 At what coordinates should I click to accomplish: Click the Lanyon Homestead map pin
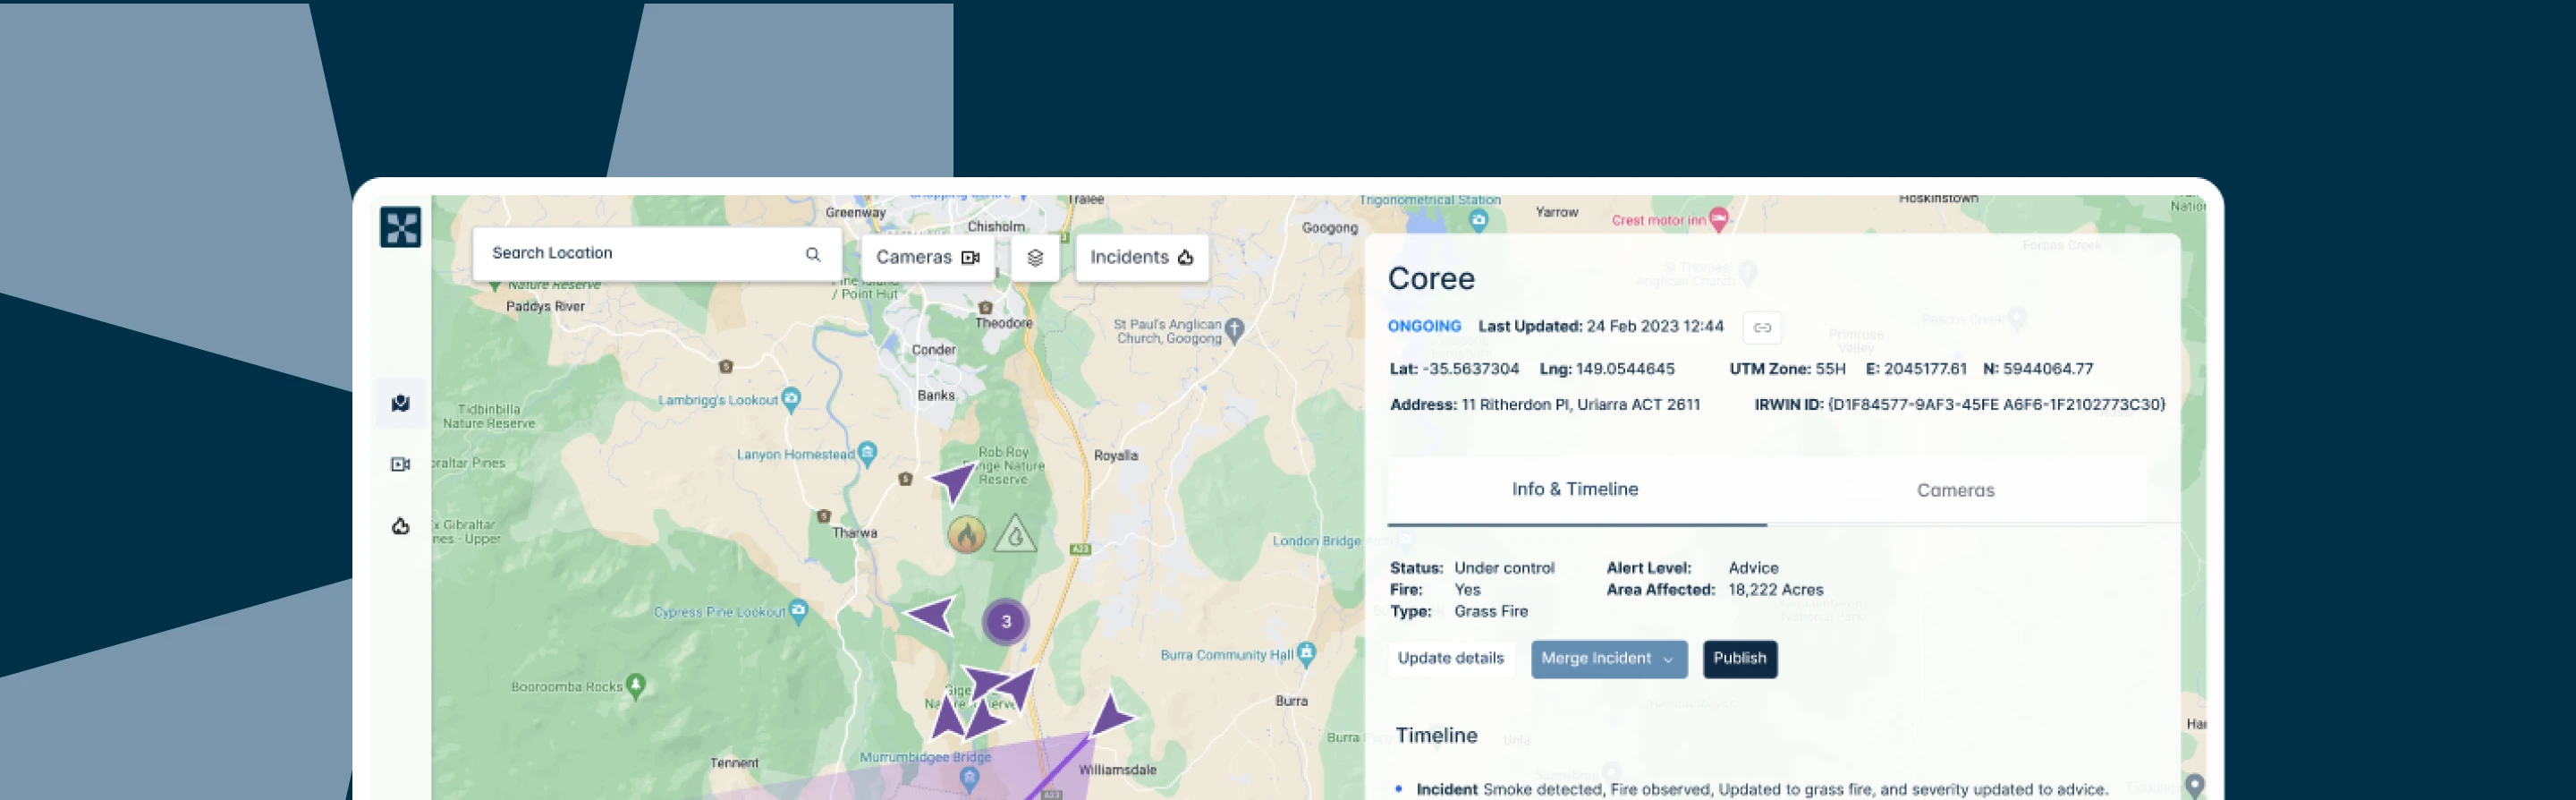point(867,453)
